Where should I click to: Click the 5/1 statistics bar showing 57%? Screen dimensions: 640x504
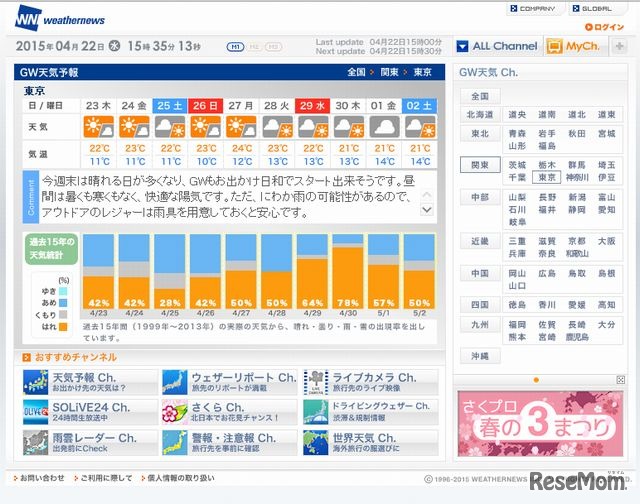384,271
